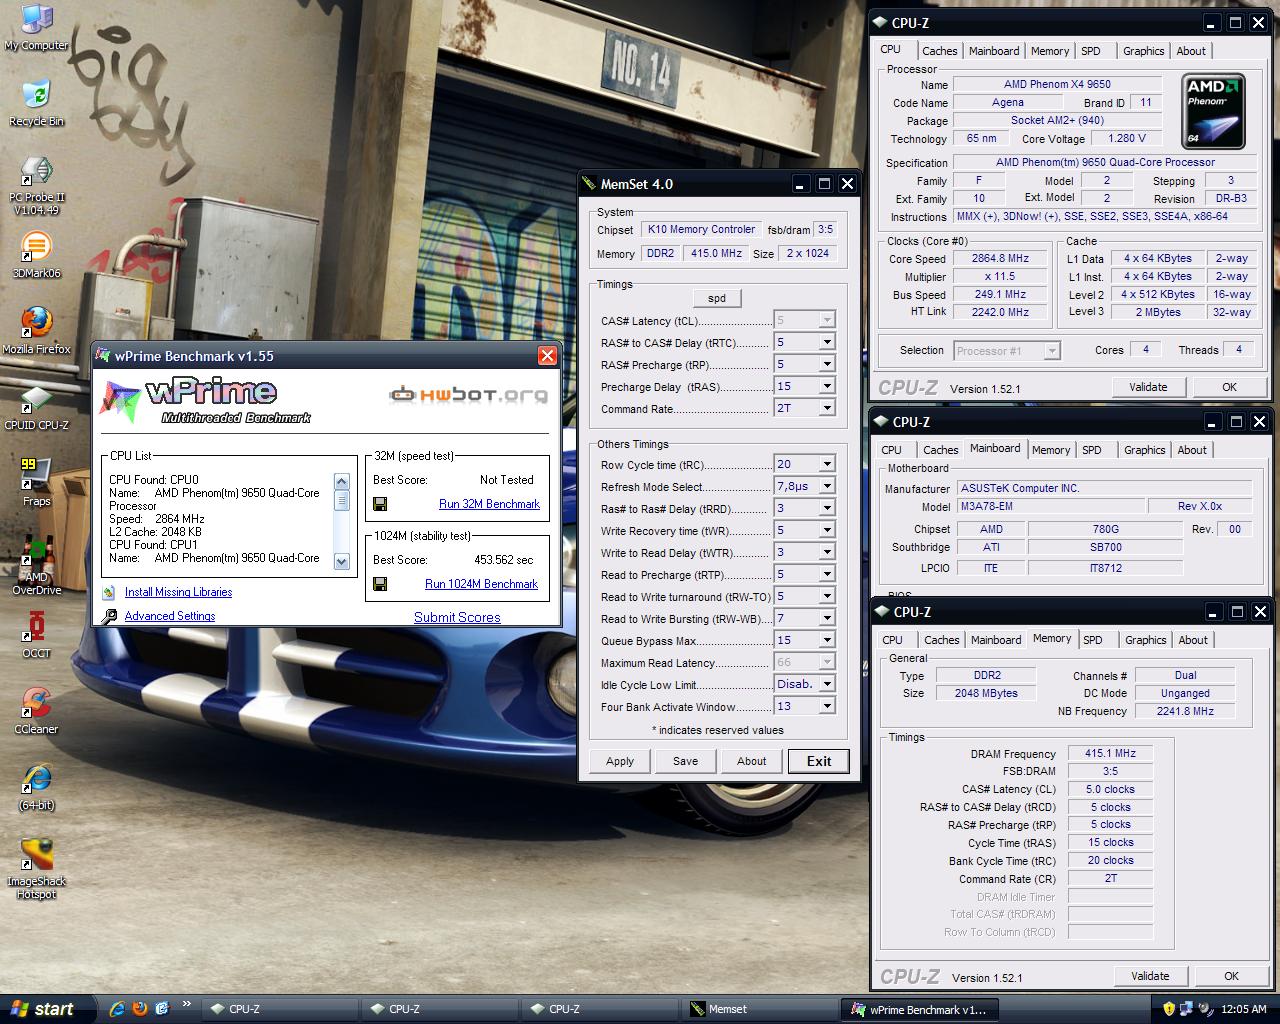Select CPU tab in bottom CPU-Z window
The height and width of the screenshot is (1024, 1280).
(x=892, y=640)
